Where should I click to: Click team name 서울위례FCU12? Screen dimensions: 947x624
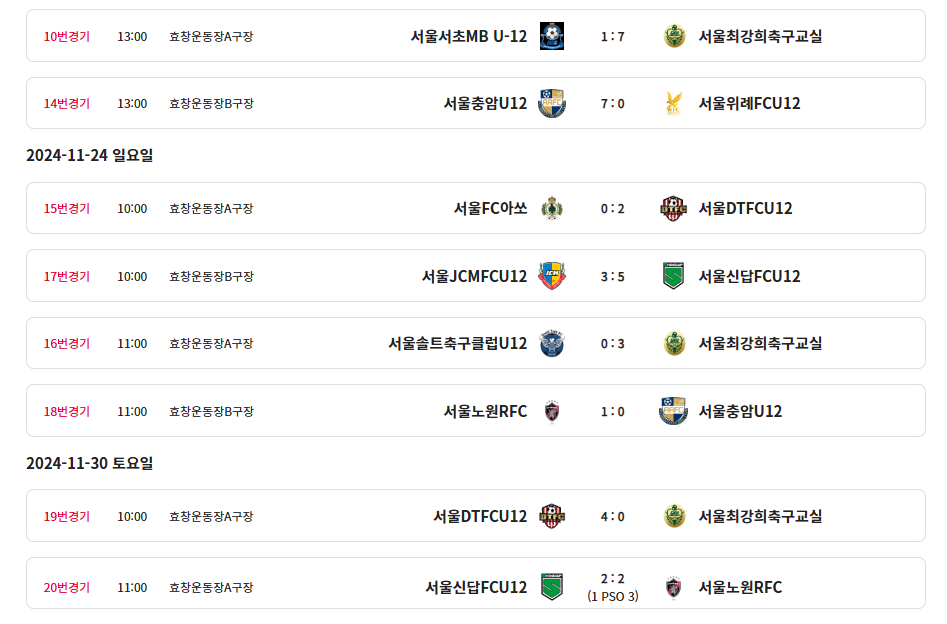pyautogui.click(x=749, y=103)
